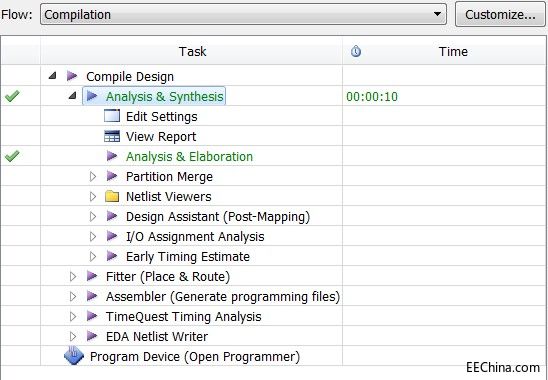Expand the Fitter (Place & Route) node
548x380 pixels.
coord(73,277)
